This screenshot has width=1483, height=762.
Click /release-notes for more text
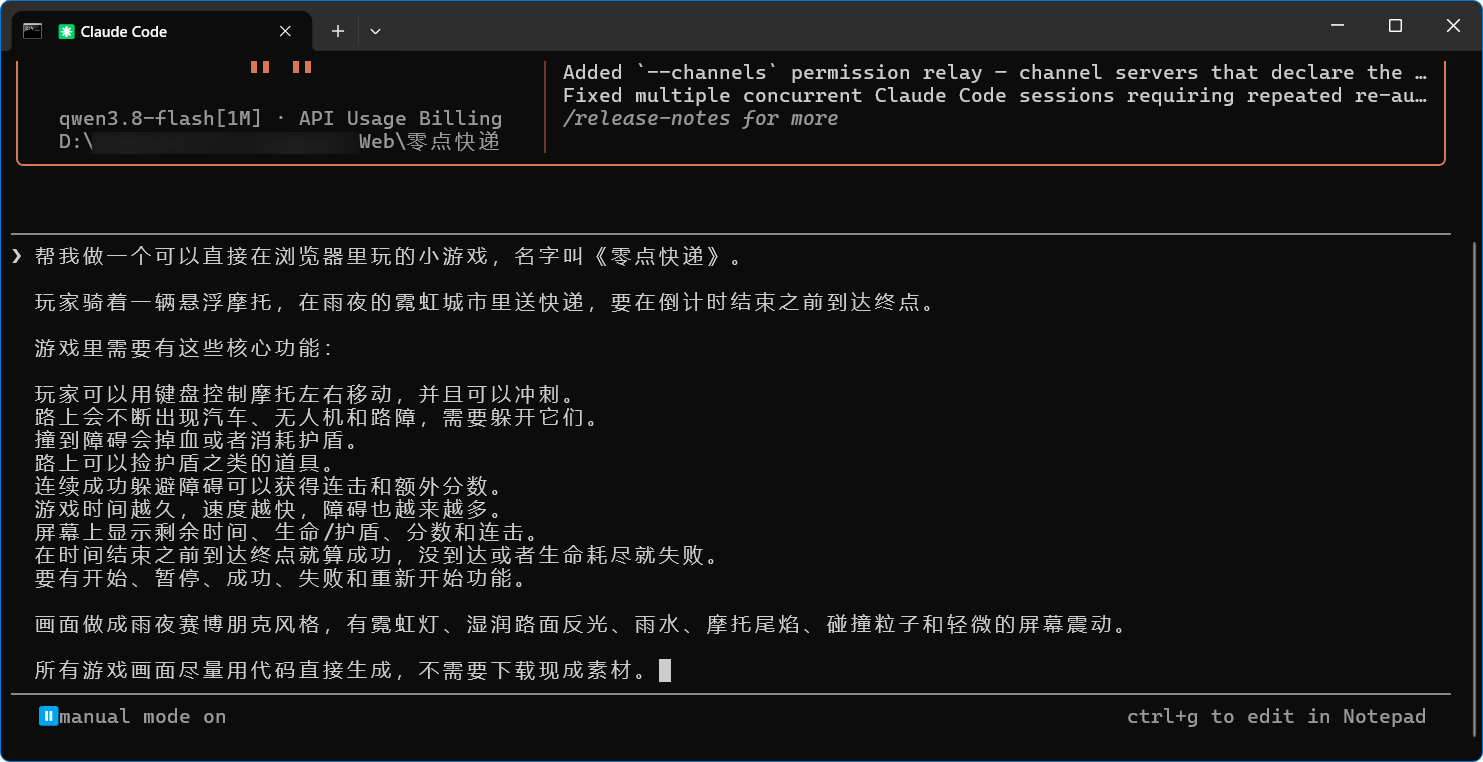[700, 119]
